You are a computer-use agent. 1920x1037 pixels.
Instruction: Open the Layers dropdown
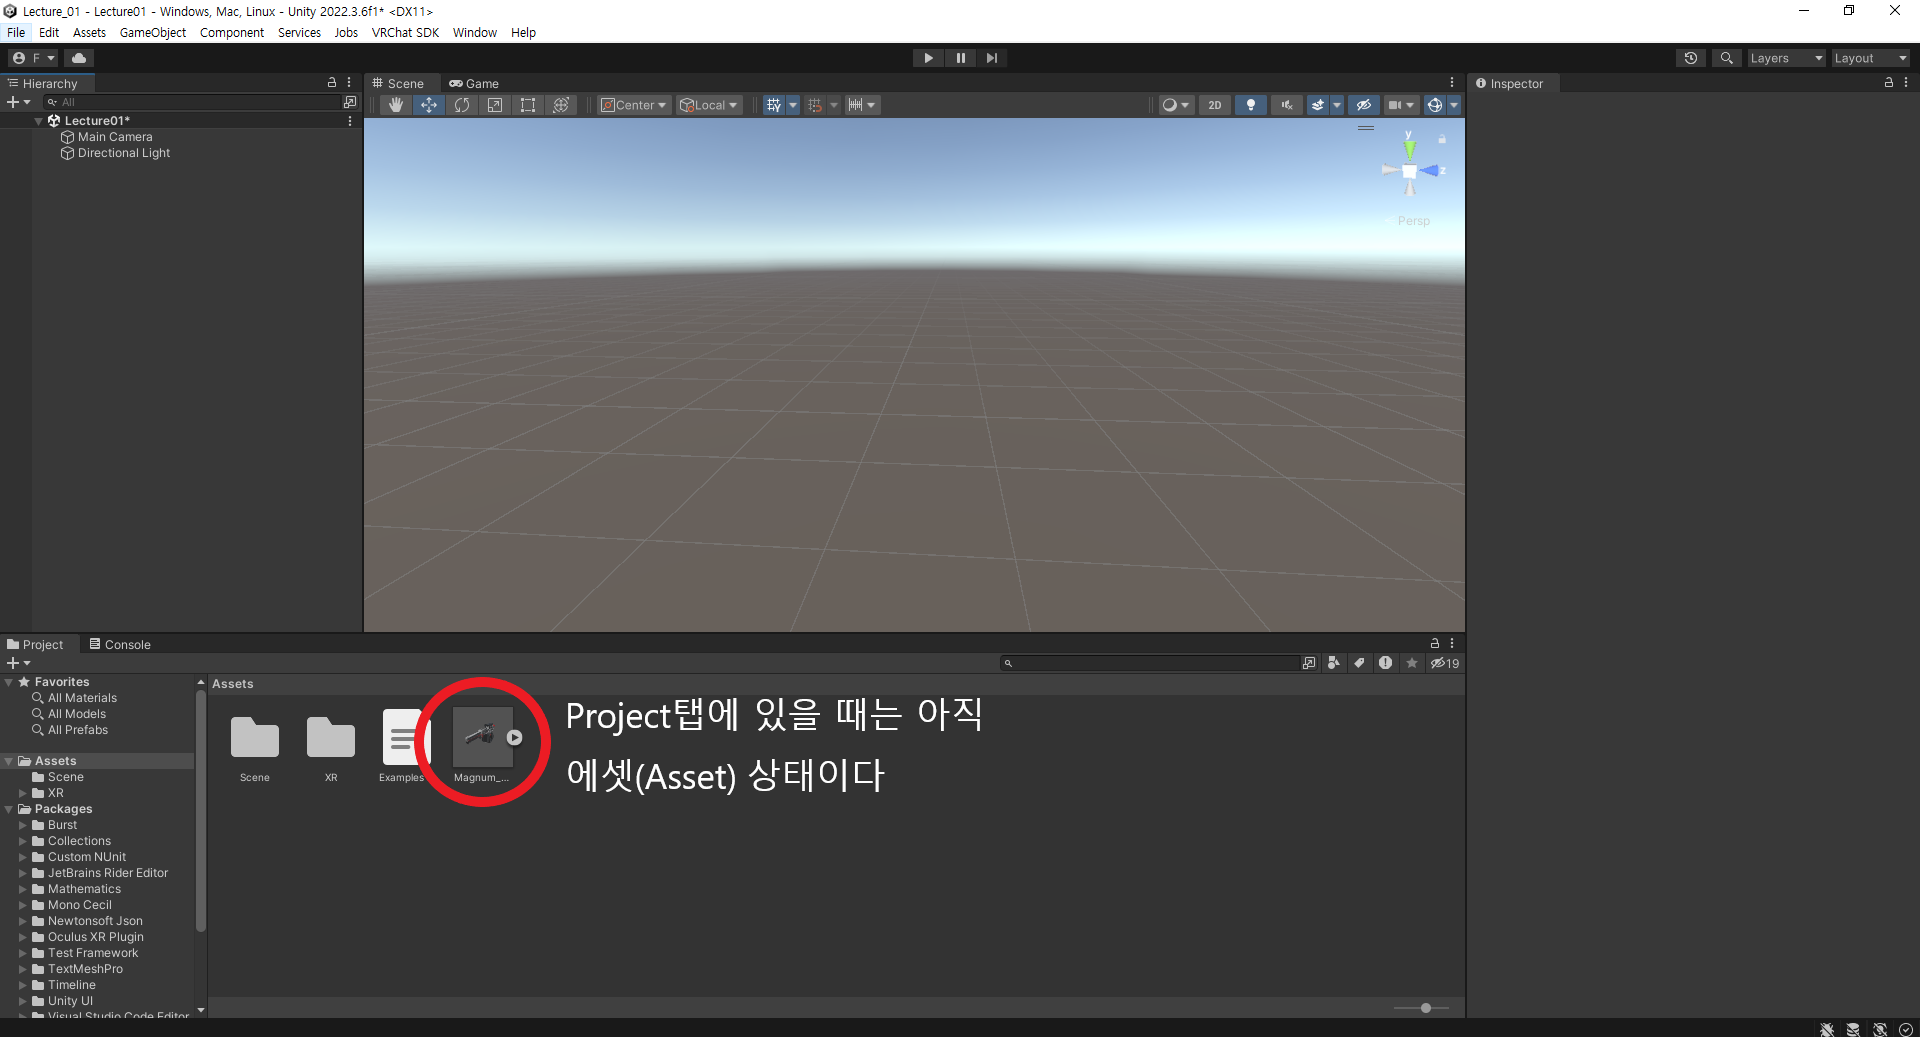[x=1786, y=58]
